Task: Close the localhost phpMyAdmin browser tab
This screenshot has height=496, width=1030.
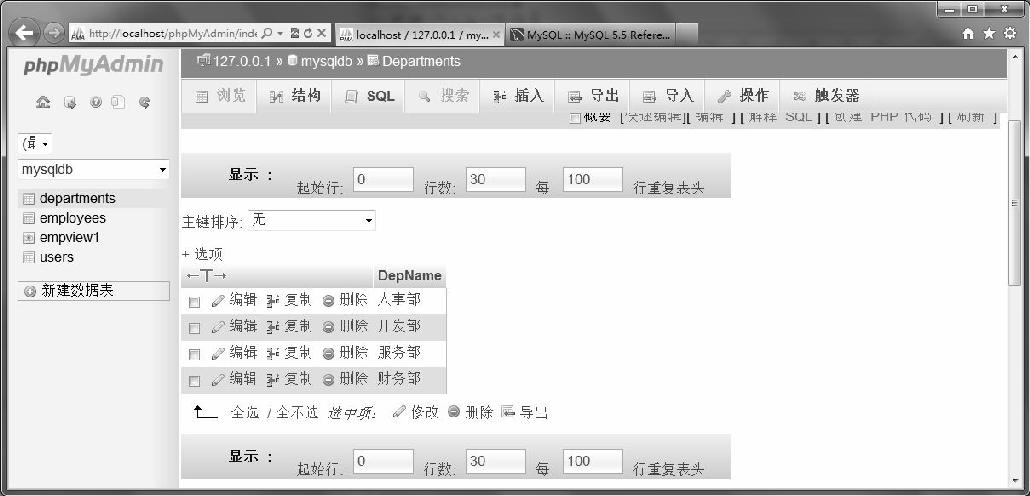Action: pos(496,34)
